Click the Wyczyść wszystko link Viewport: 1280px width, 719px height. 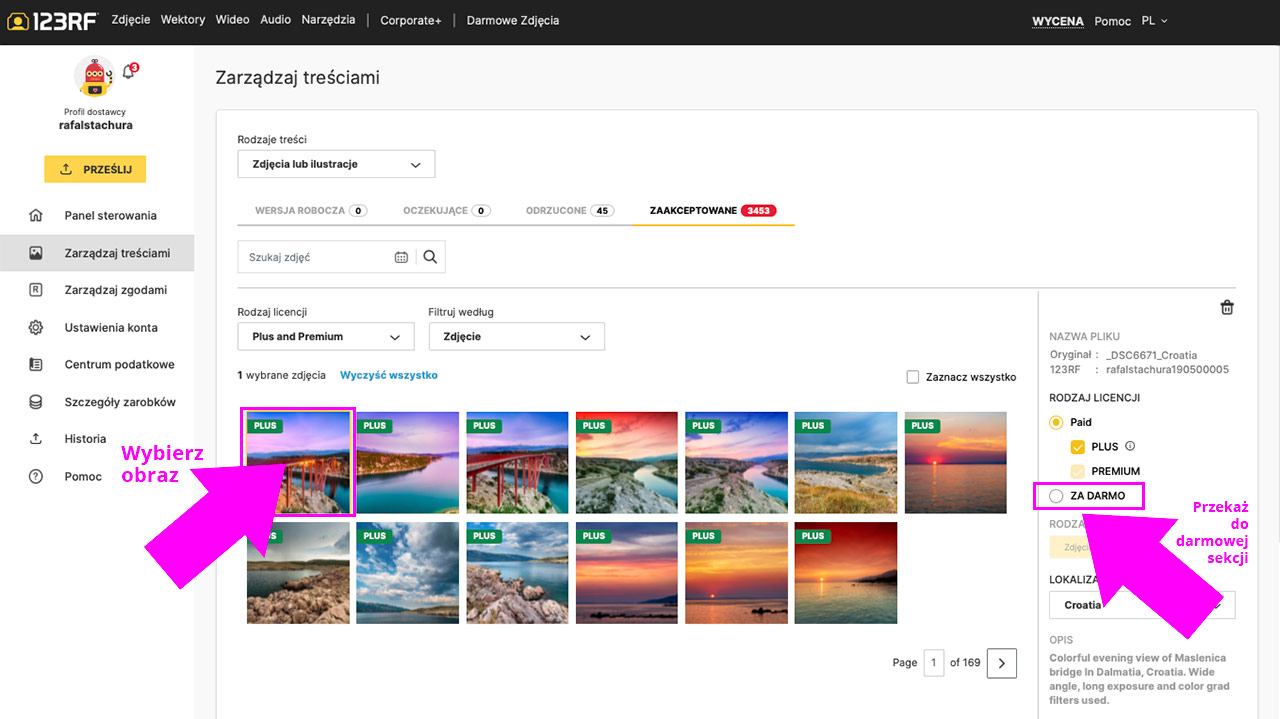pos(388,376)
